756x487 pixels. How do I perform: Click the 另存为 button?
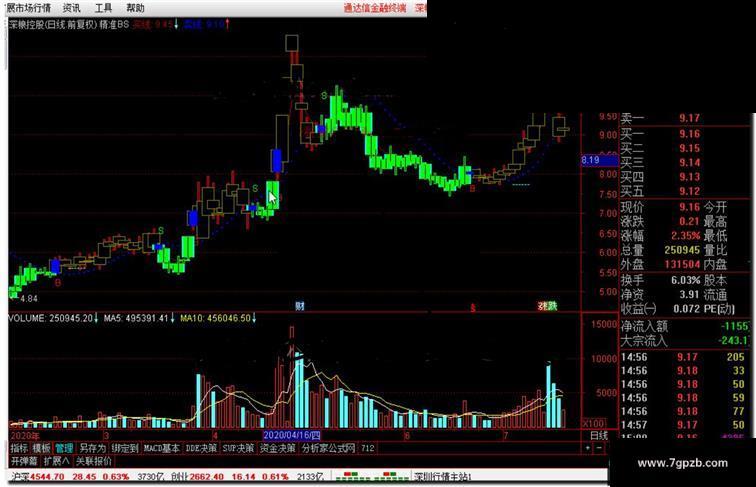(x=92, y=448)
